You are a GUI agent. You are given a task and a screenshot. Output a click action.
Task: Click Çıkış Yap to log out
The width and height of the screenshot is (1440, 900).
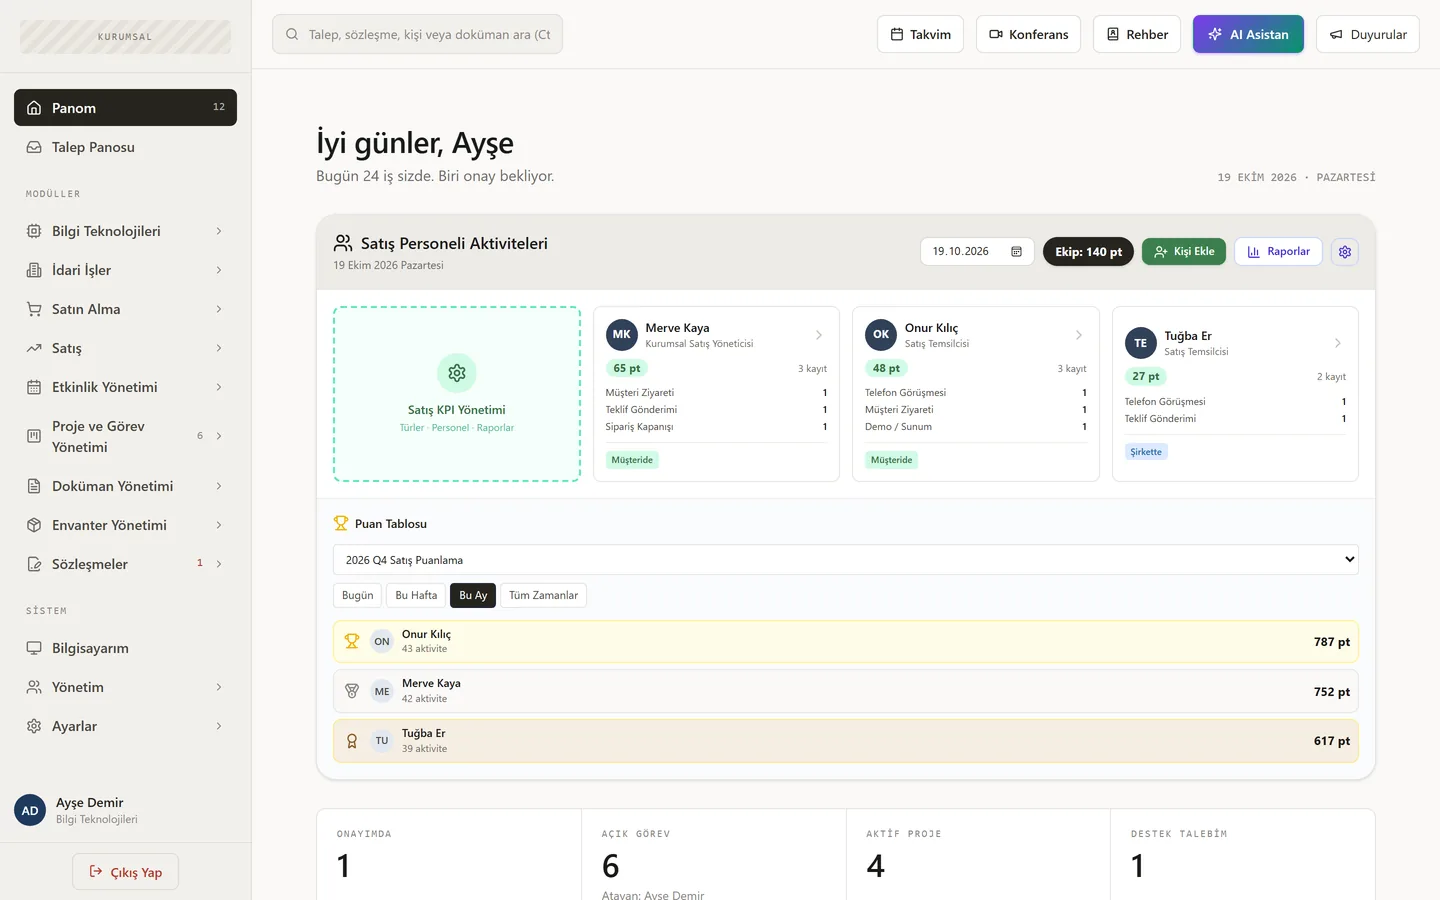[x=125, y=872]
